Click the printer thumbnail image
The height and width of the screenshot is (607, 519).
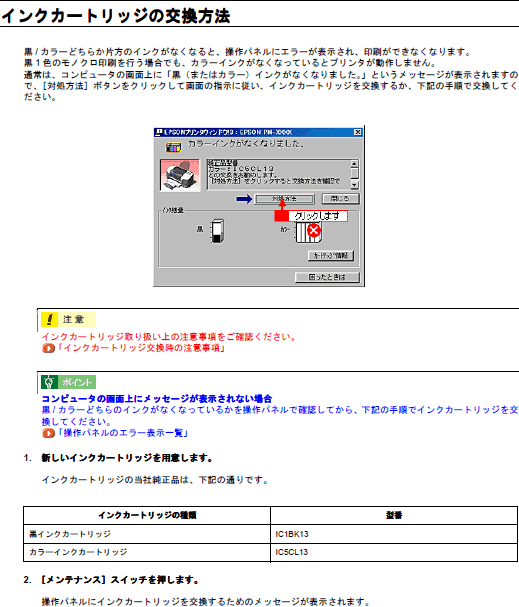pos(180,175)
